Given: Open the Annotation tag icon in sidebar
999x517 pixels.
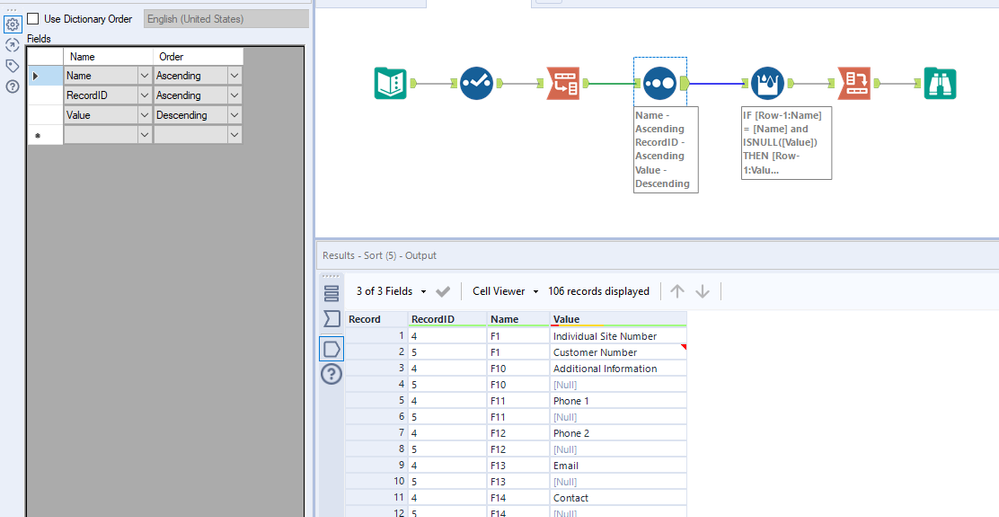Looking at the screenshot, I should 12,66.
